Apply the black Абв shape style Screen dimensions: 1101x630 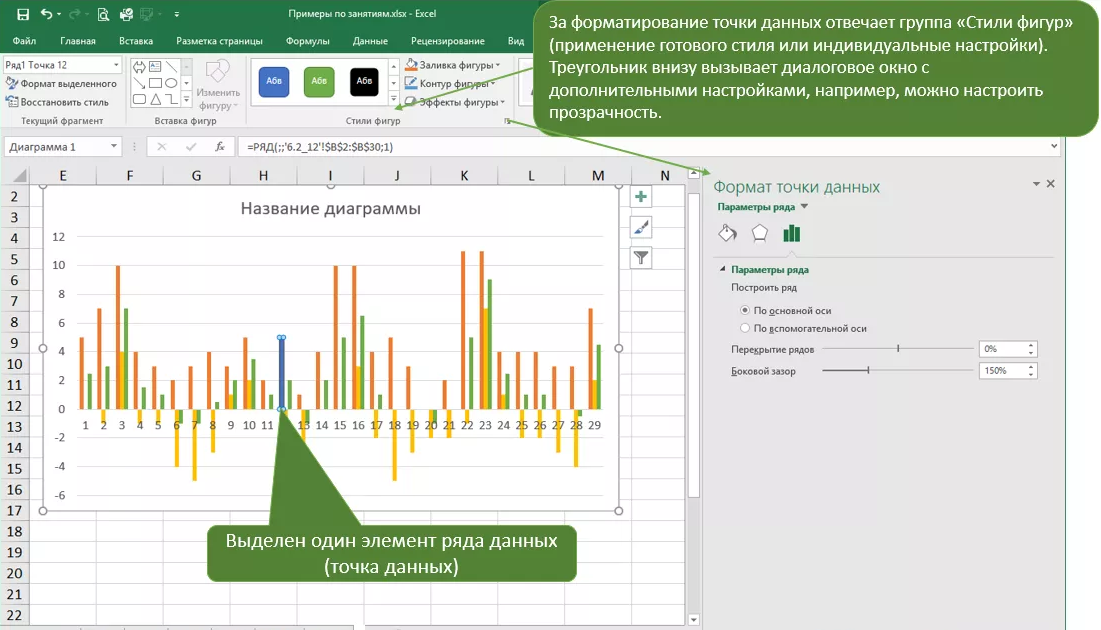click(x=364, y=81)
